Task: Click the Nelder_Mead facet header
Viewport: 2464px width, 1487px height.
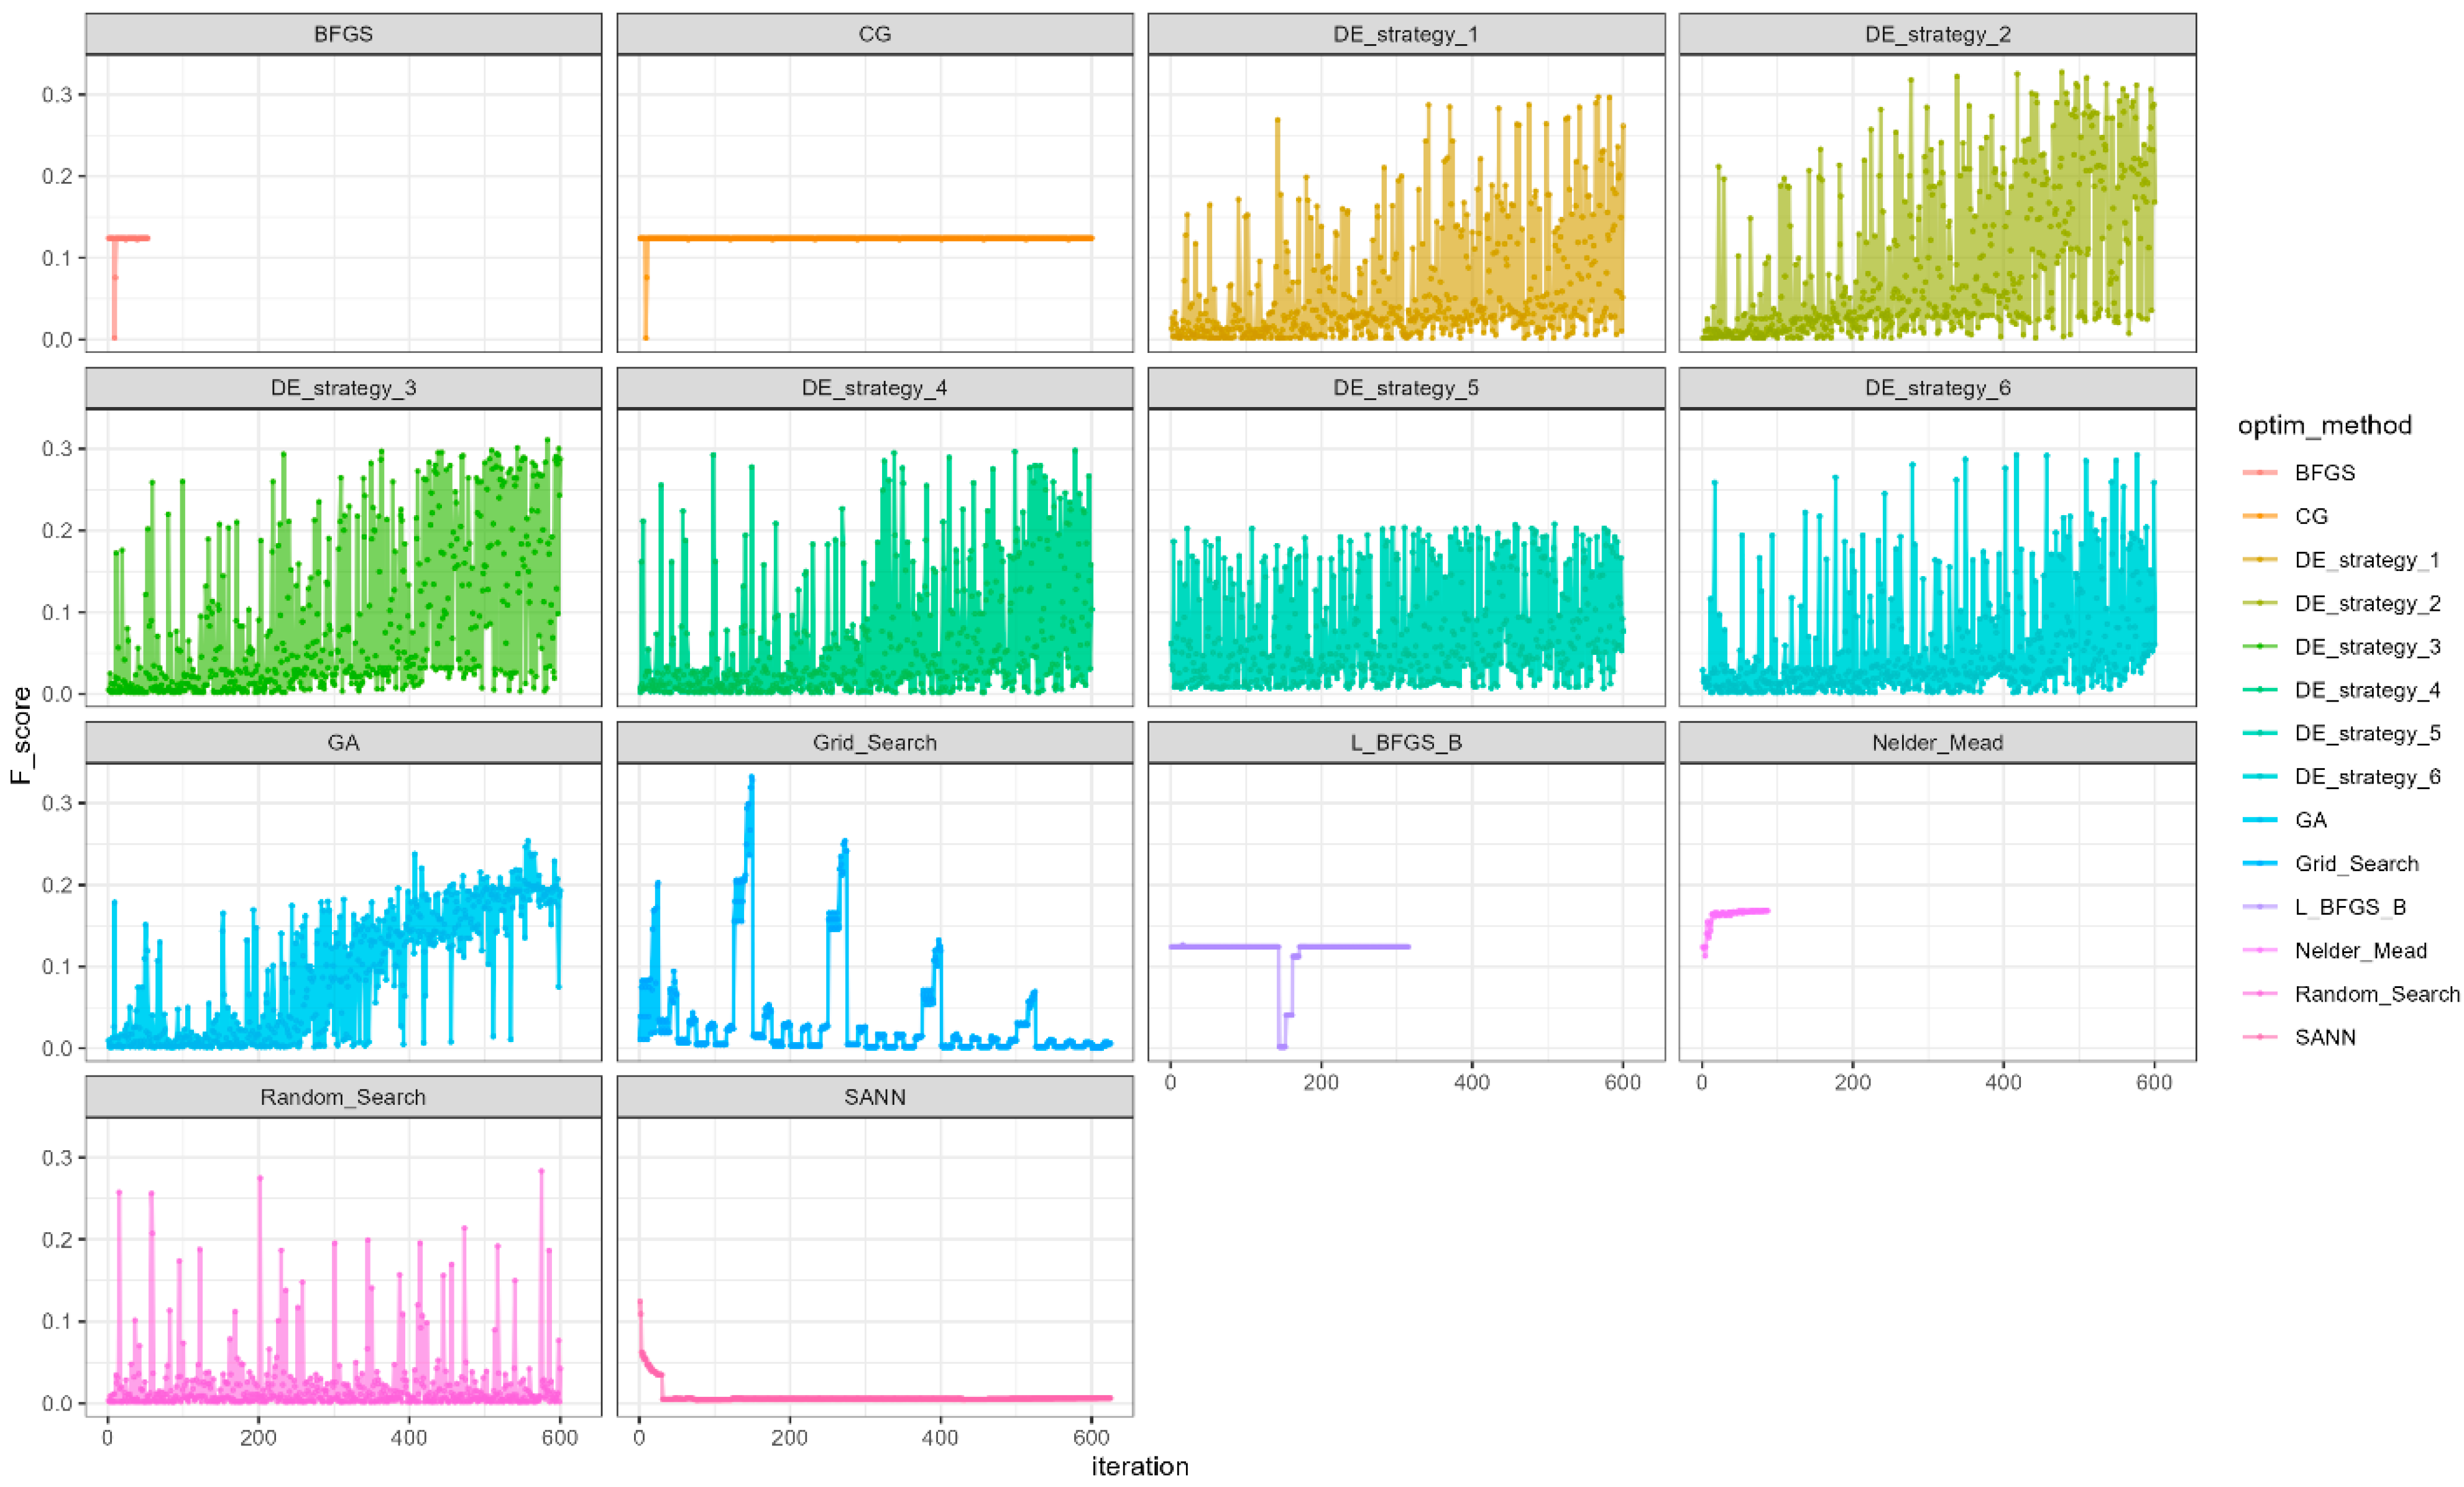Action: pos(1937,743)
